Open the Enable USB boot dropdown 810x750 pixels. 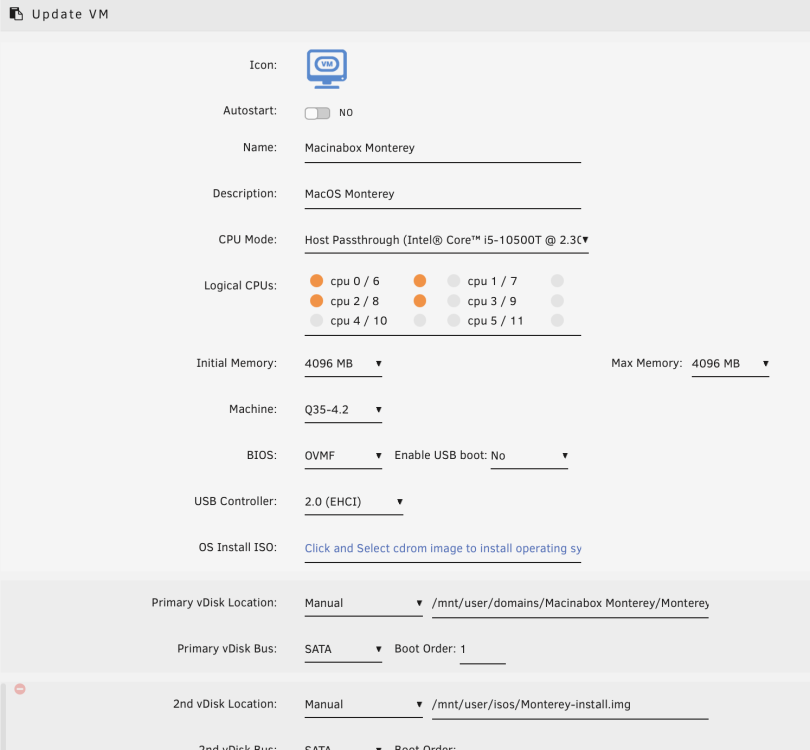(x=529, y=456)
